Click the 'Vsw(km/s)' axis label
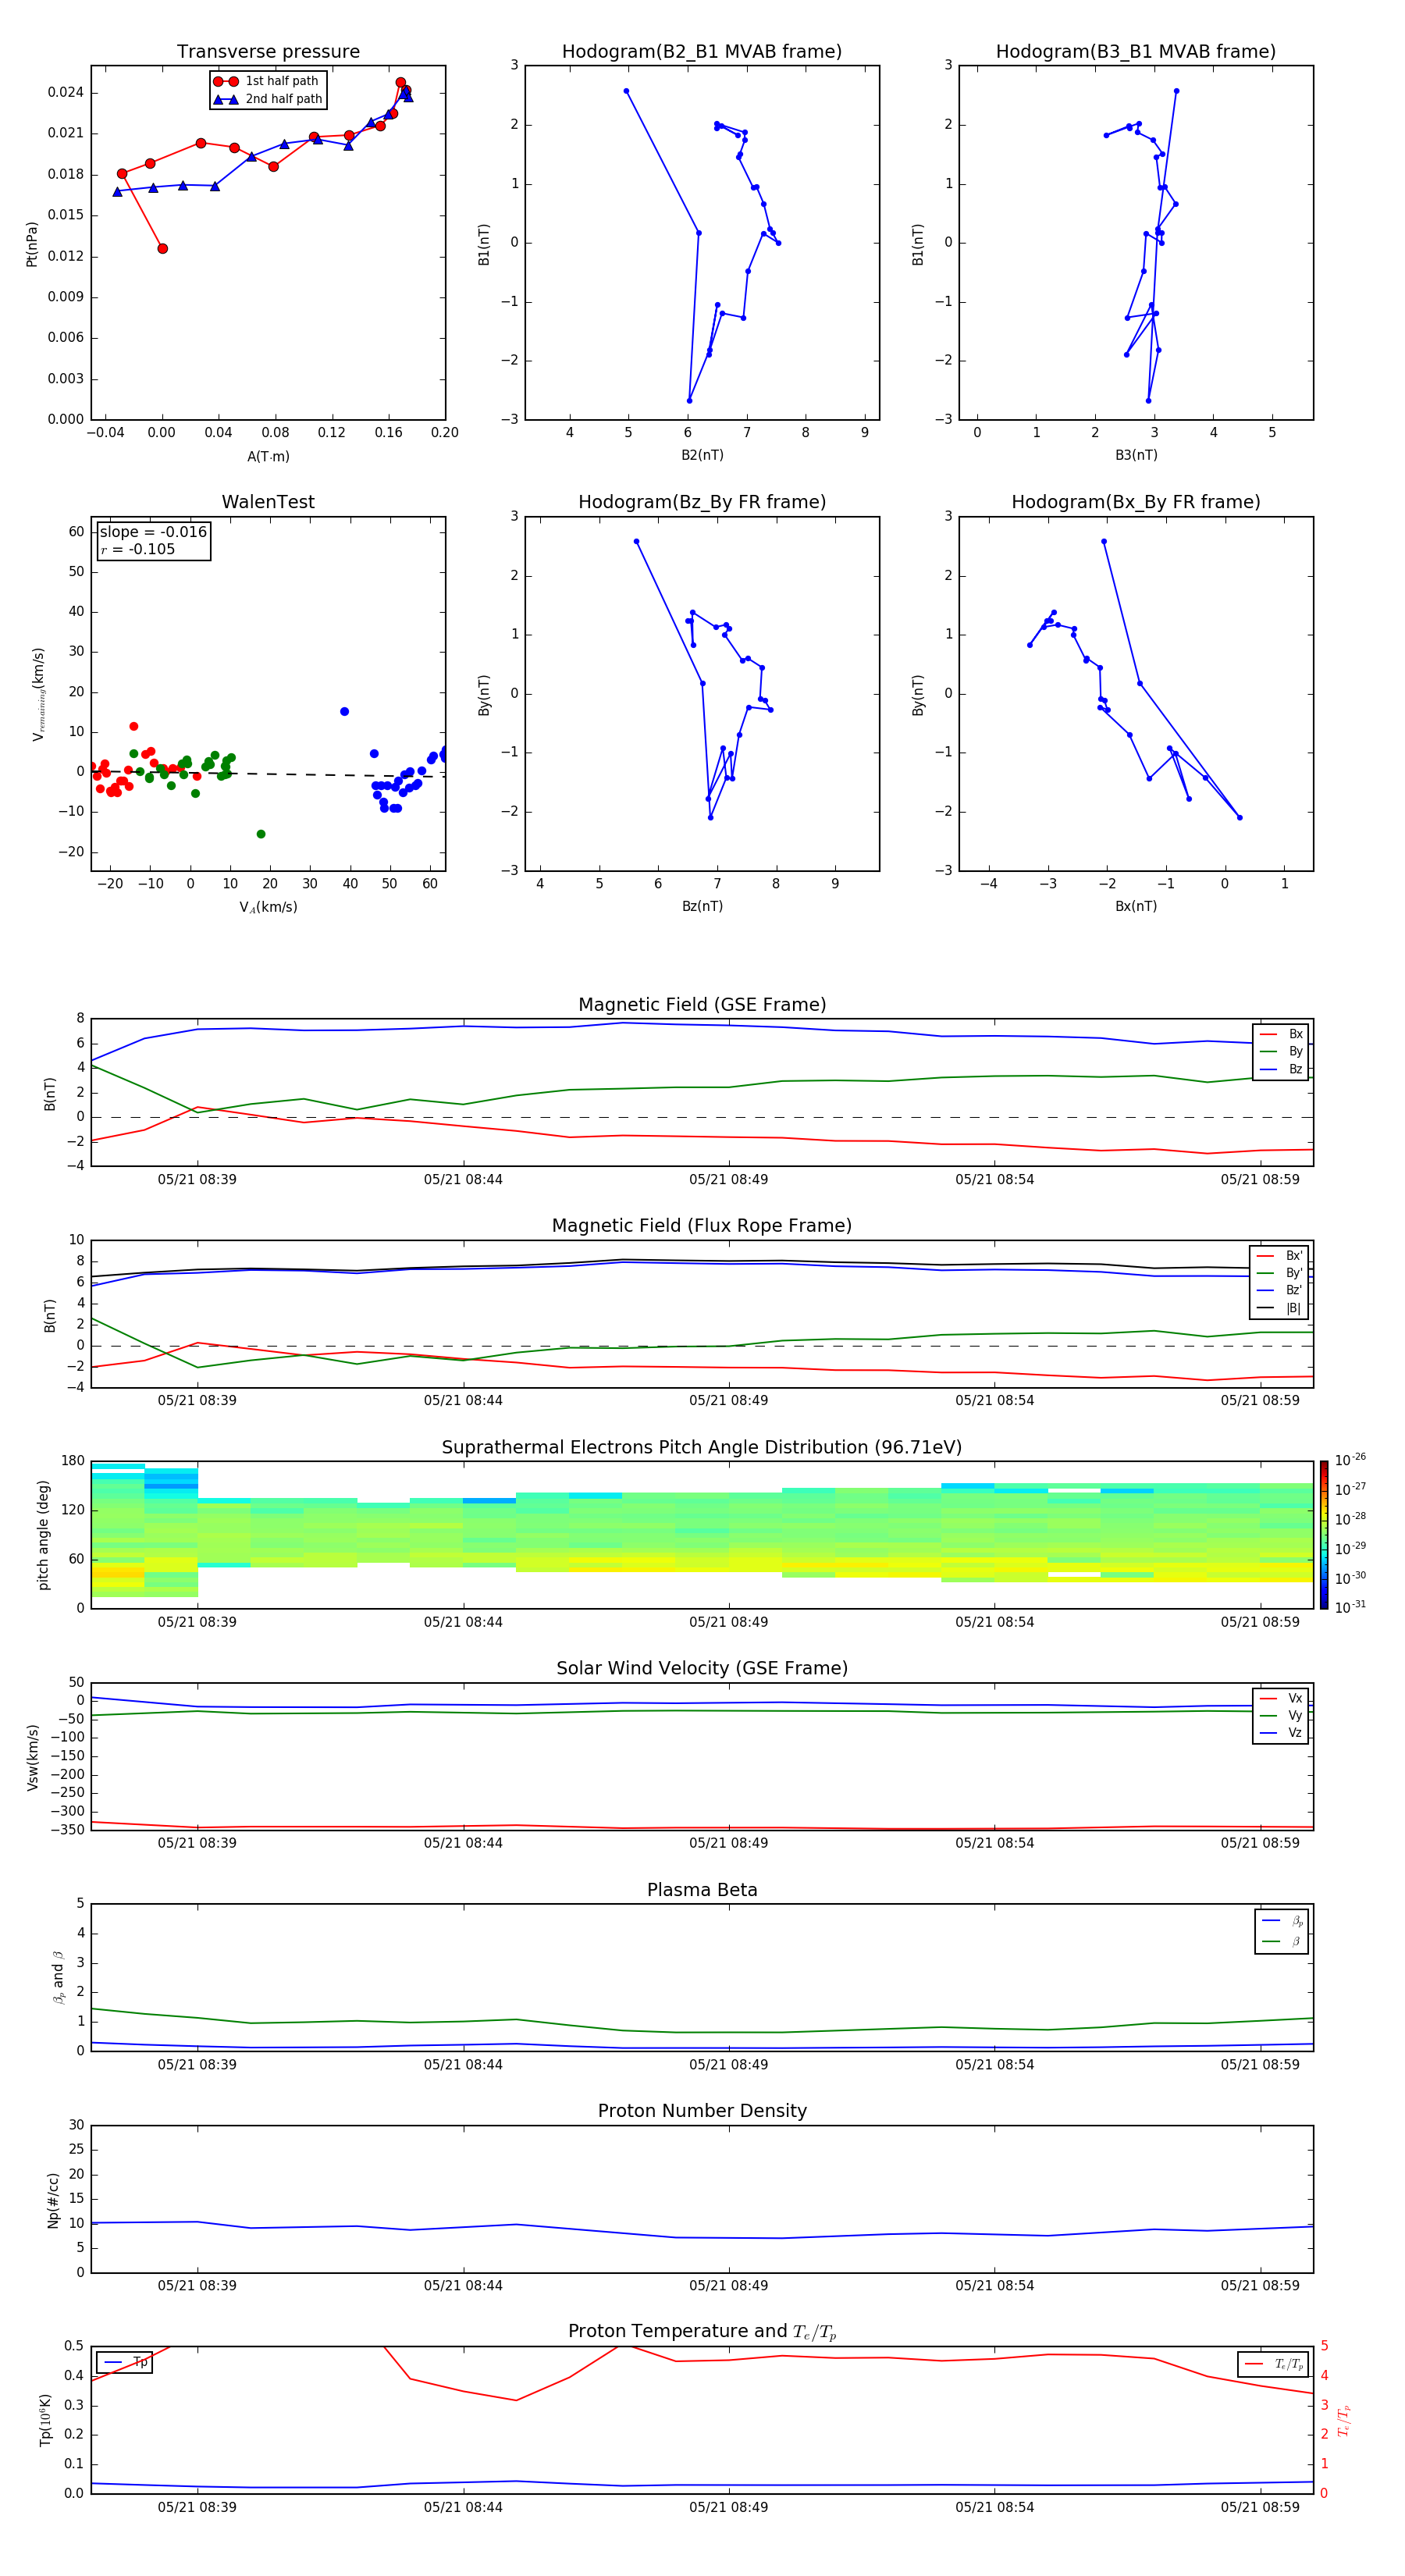 click(32, 1757)
